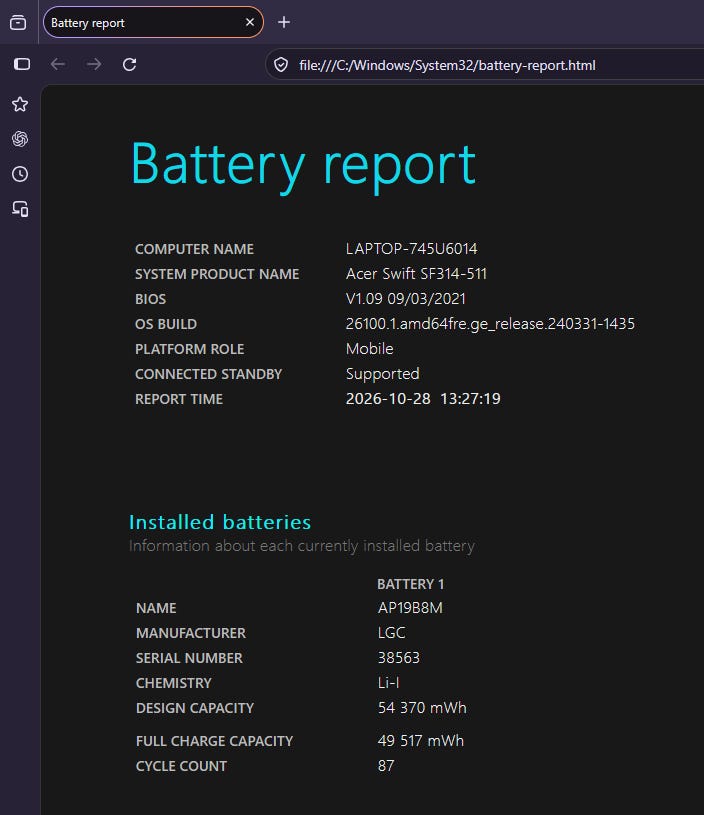Select report time 2026-10-28 13:27:19
The height and width of the screenshot is (815, 704).
423,399
